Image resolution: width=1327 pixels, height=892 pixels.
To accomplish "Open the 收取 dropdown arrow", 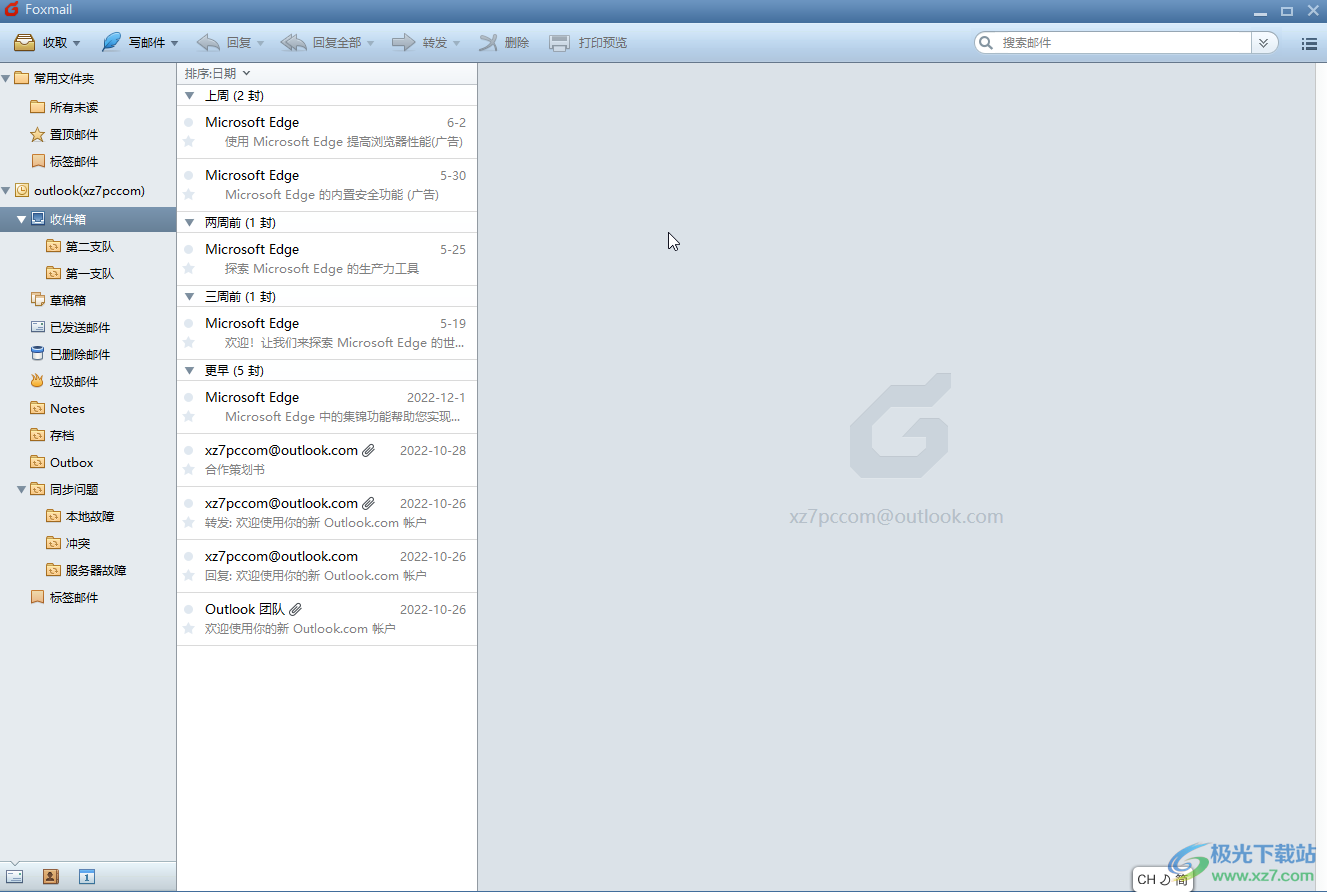I will tap(76, 44).
